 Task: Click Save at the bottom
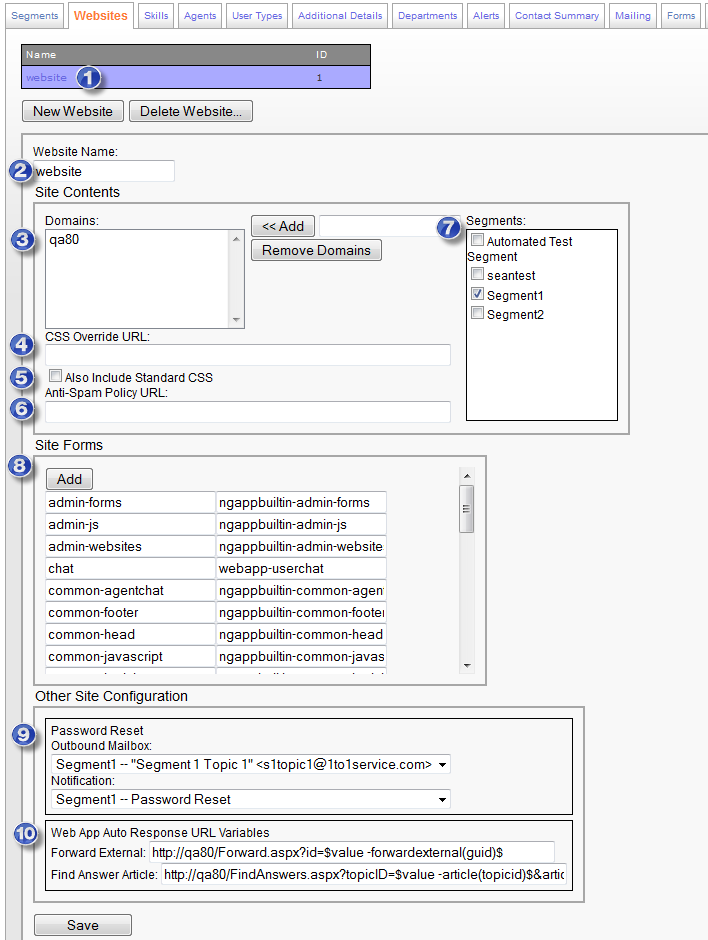(x=82, y=925)
